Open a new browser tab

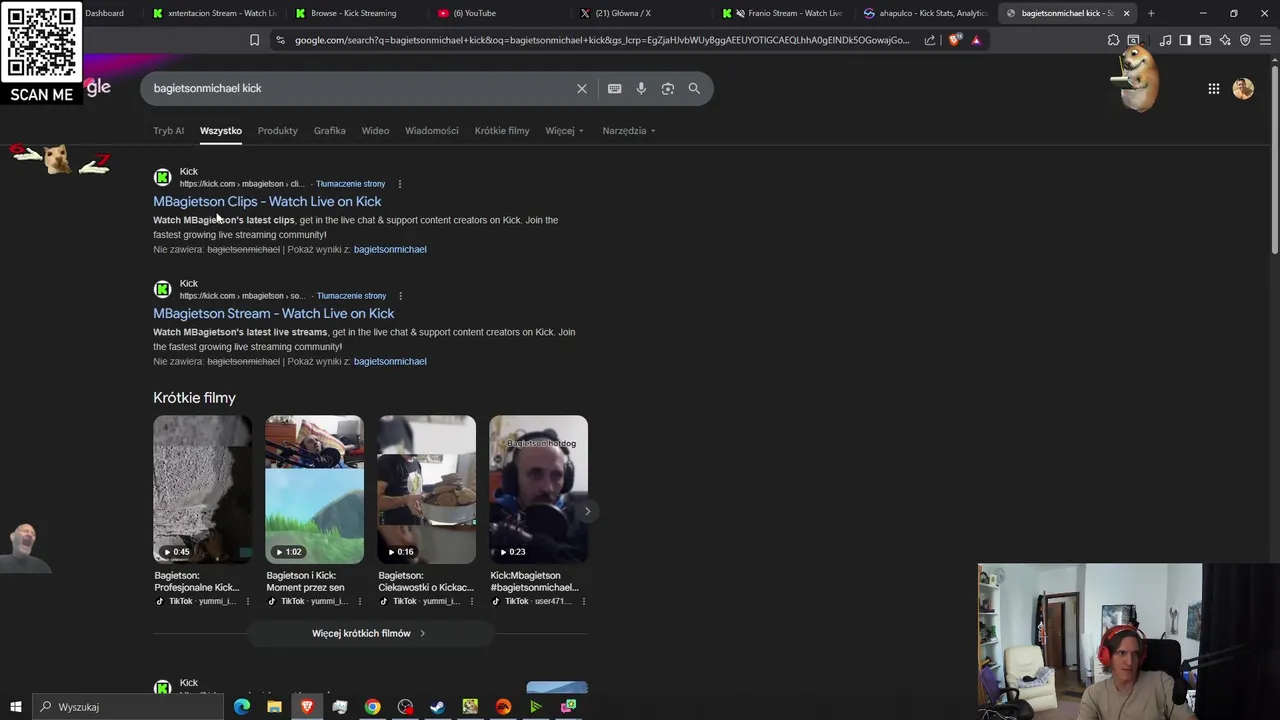point(1151,13)
